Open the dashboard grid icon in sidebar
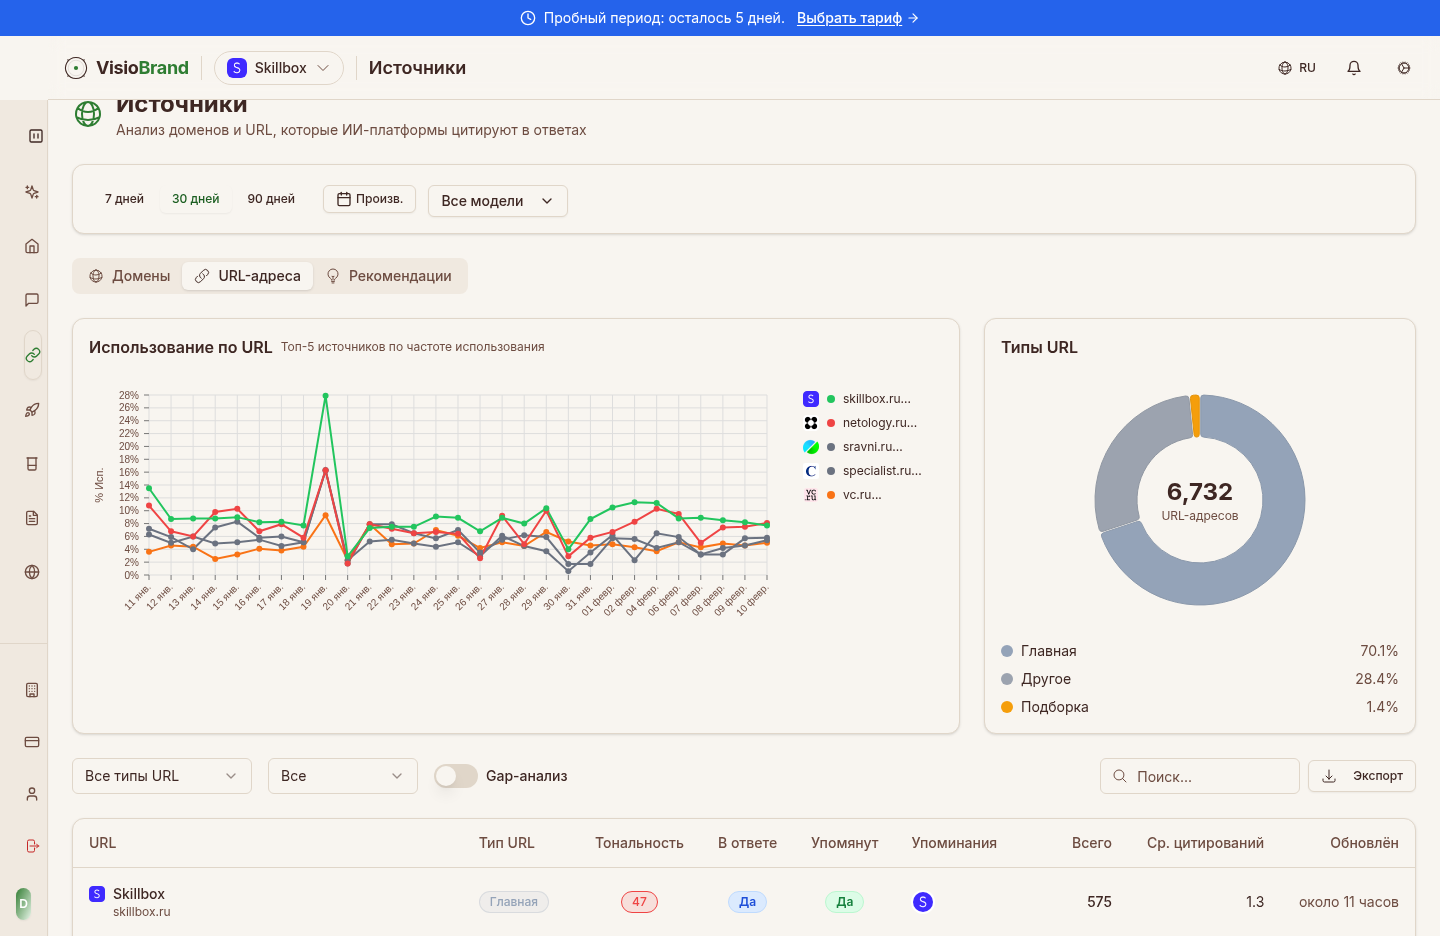1440x936 pixels. click(x=35, y=136)
